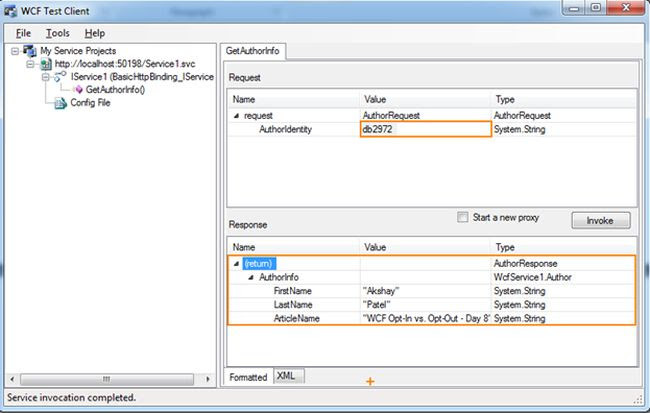Select http://localhost:50198/Service1.svc tree item
The width and height of the screenshot is (650, 413).
click(125, 64)
